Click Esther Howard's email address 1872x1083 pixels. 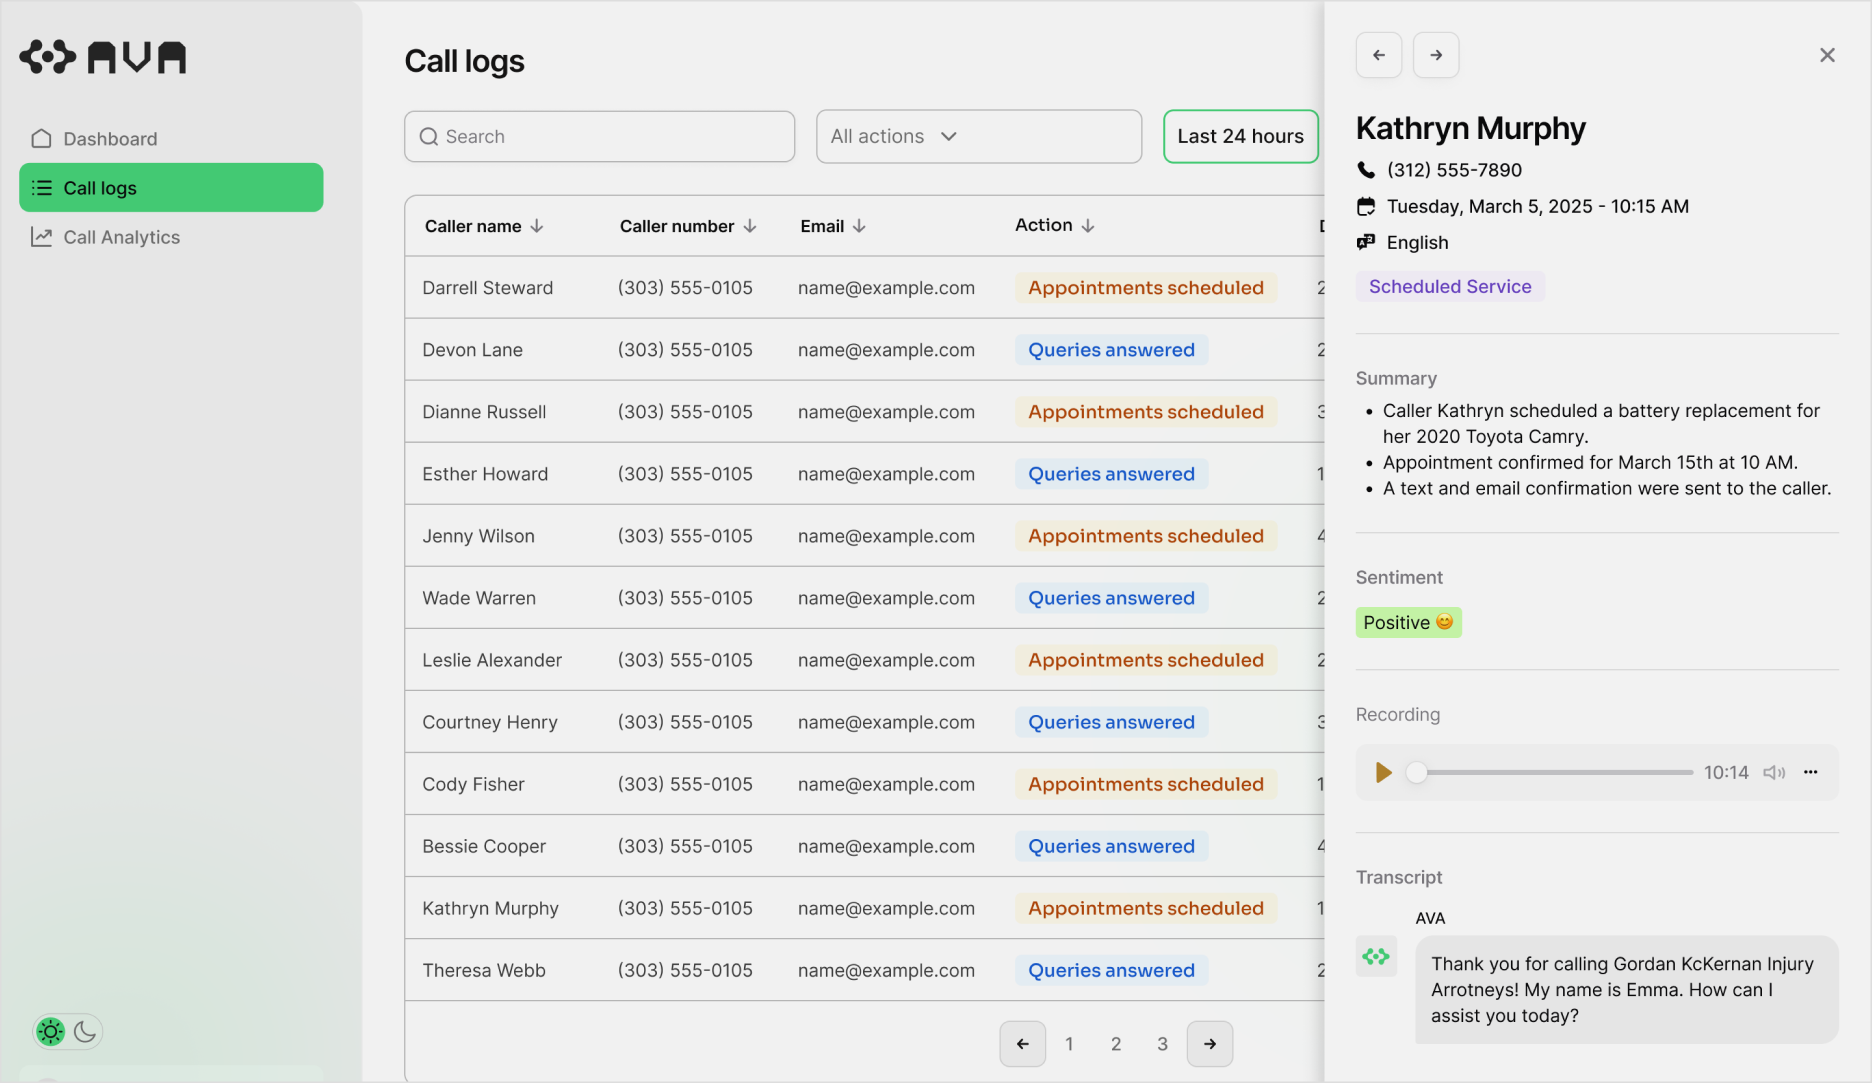(886, 474)
